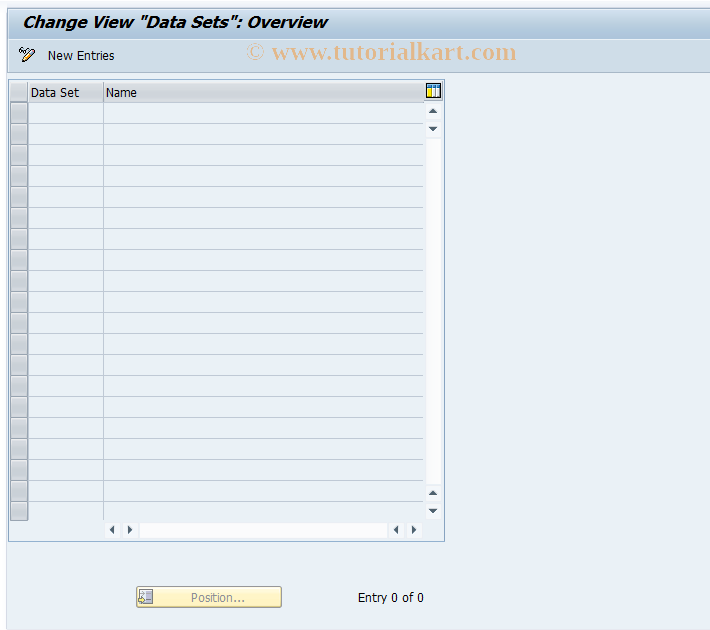The image size is (710, 630).
Task: Click the change/display pencil icon
Action: (27, 55)
